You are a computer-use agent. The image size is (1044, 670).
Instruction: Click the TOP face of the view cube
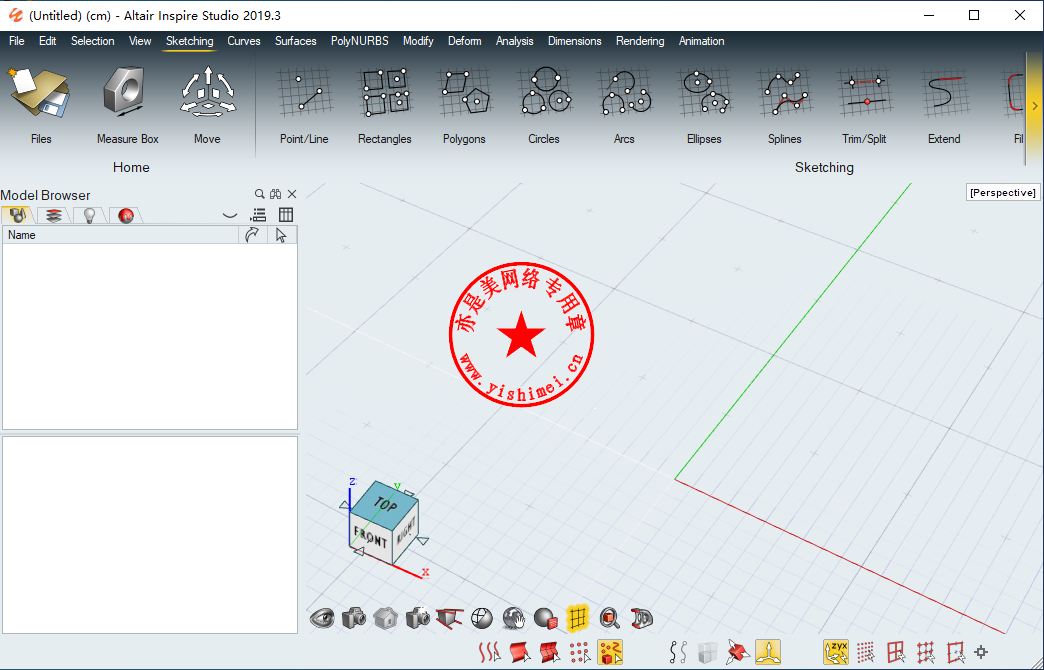pyautogui.click(x=385, y=503)
